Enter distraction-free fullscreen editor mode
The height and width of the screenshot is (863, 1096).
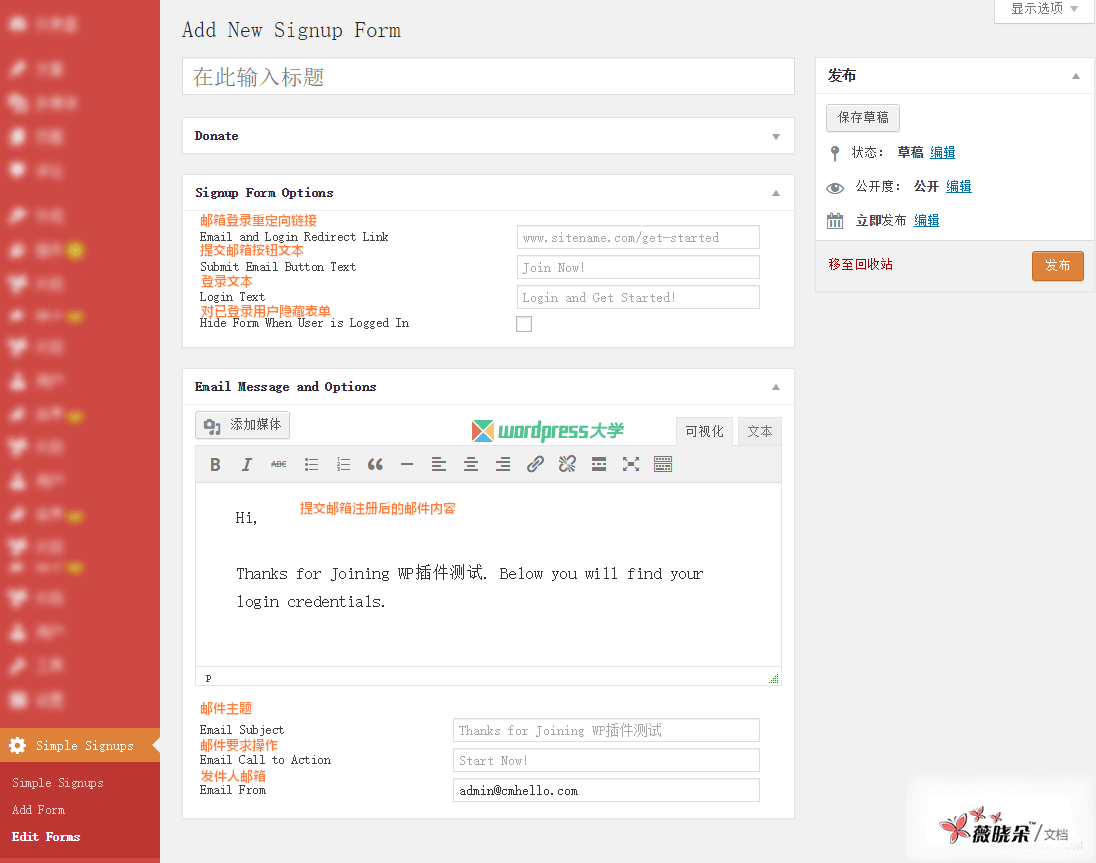pos(631,464)
